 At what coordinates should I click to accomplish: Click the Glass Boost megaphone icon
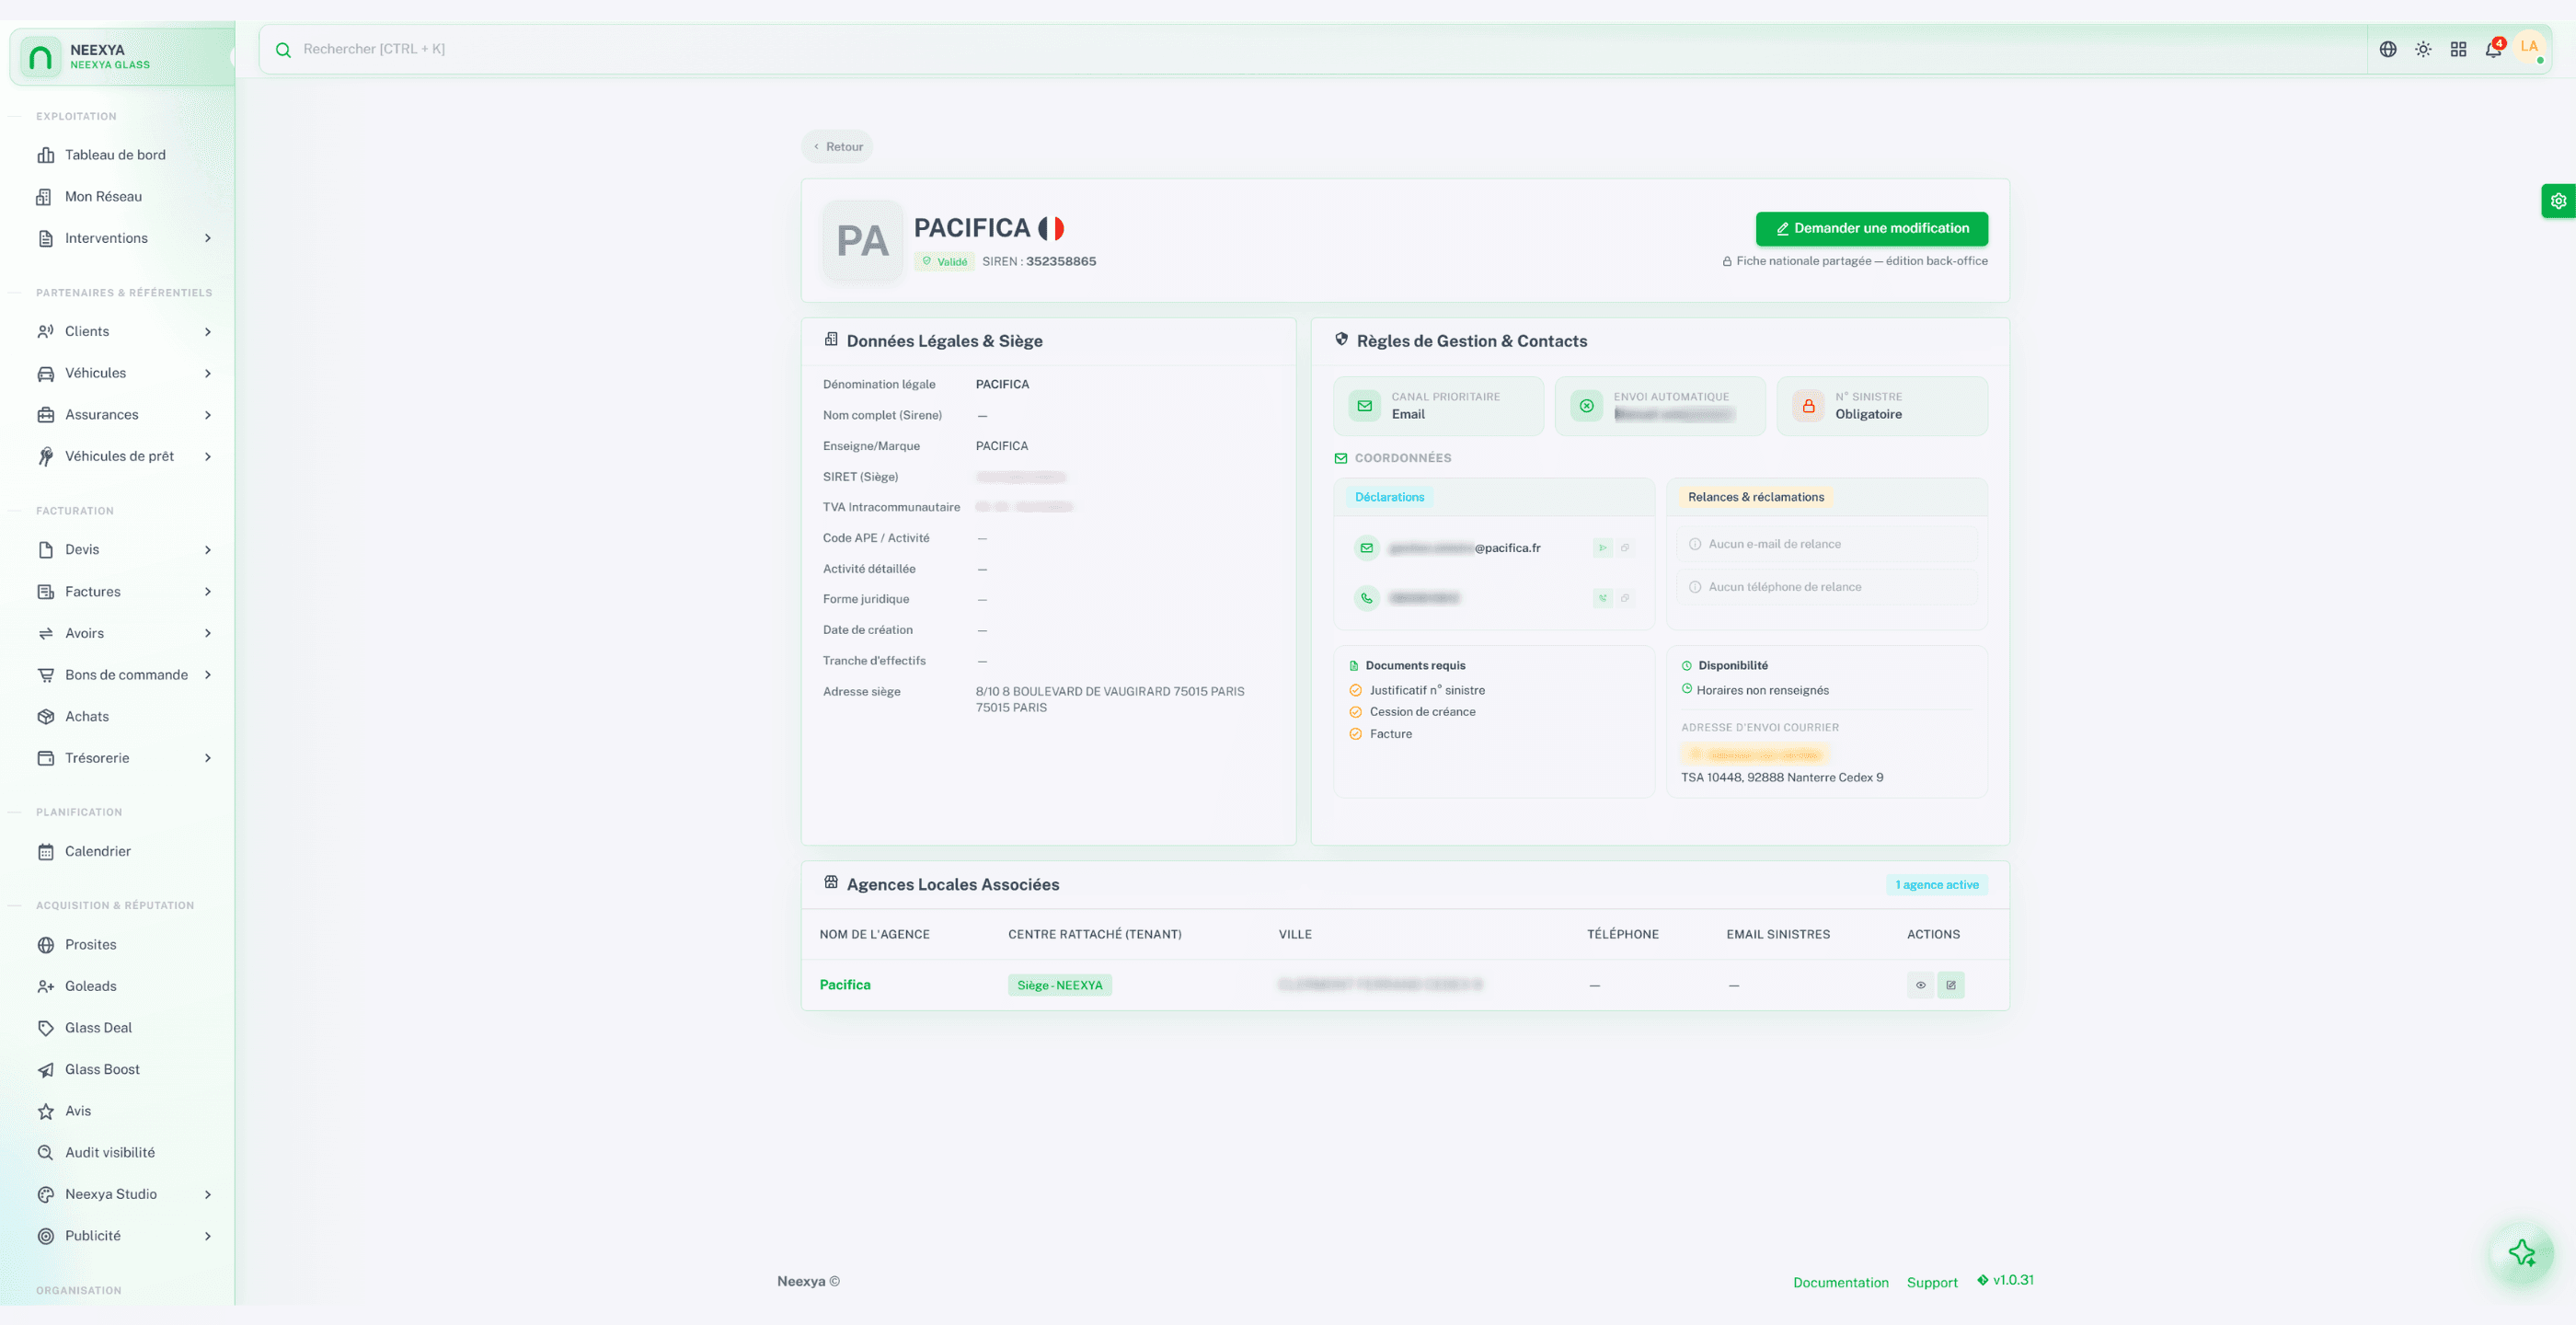click(x=46, y=1070)
